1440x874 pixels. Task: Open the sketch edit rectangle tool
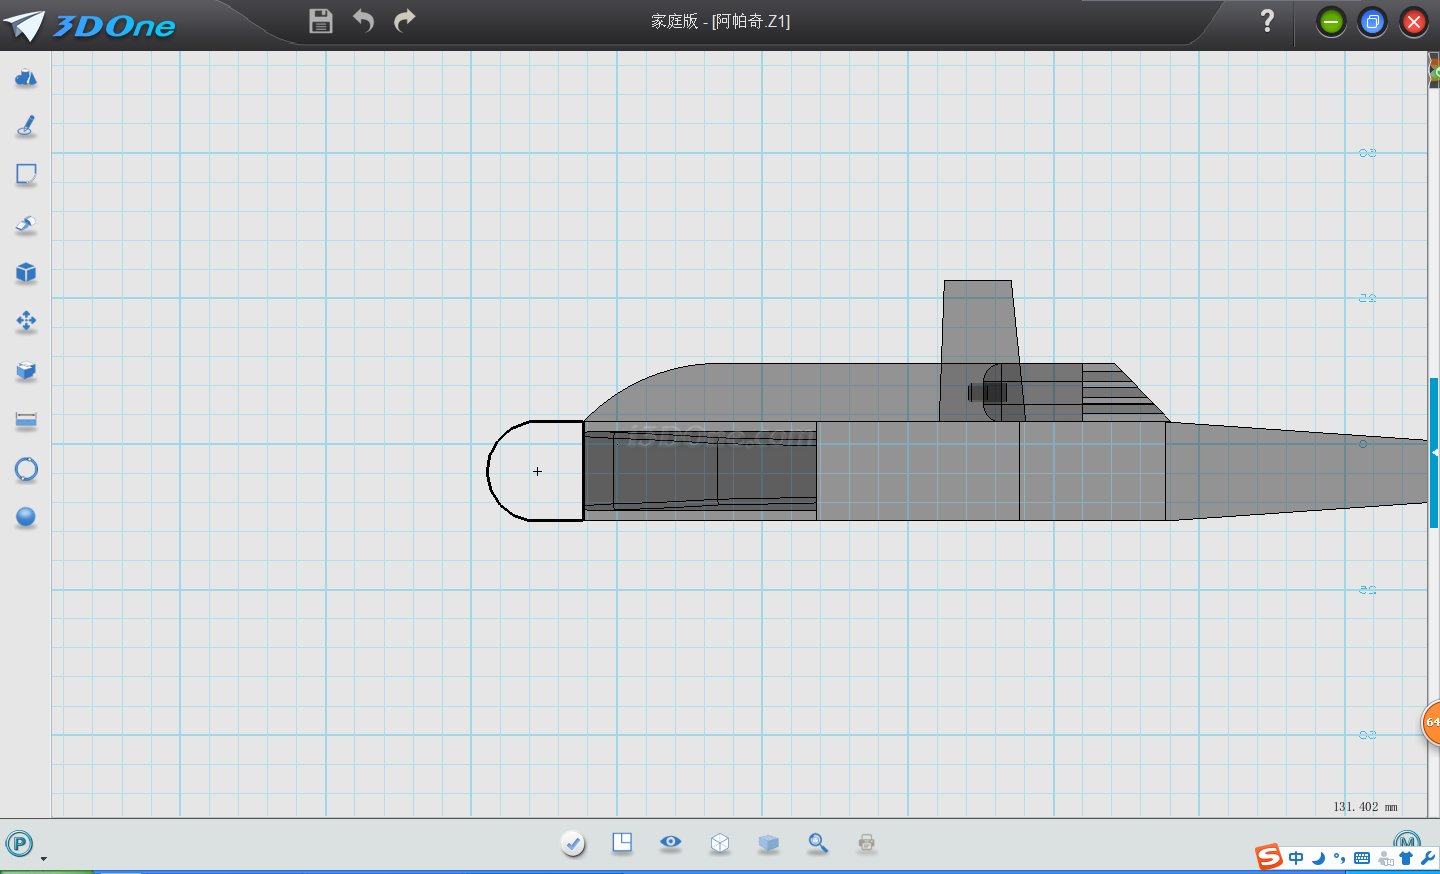coord(26,175)
